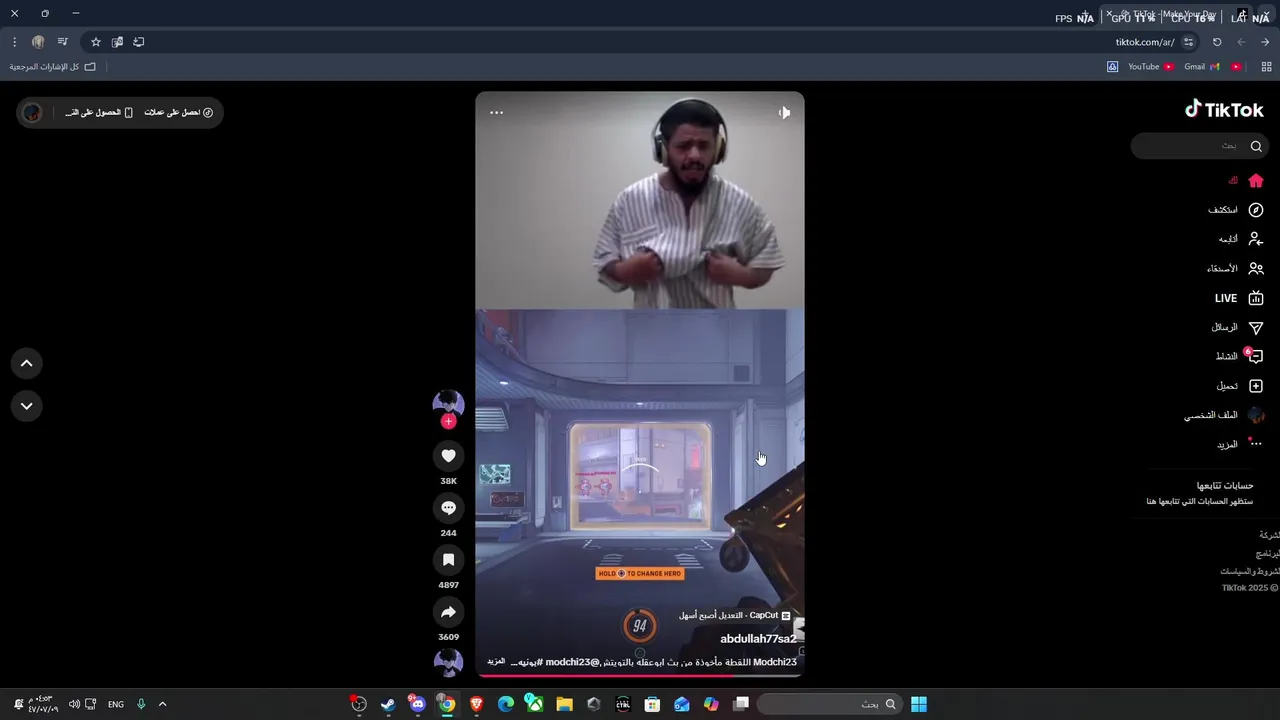Open the browser three-dots menu
1280x720 pixels.
point(14,42)
